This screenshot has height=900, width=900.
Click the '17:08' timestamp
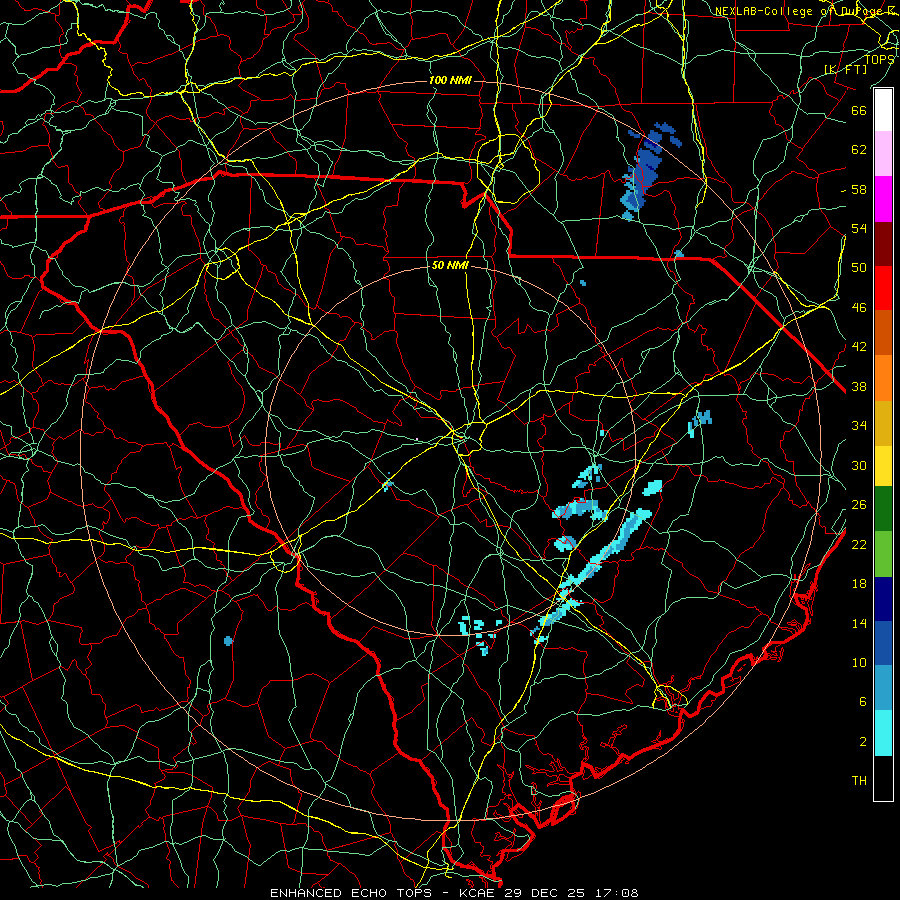(615, 893)
